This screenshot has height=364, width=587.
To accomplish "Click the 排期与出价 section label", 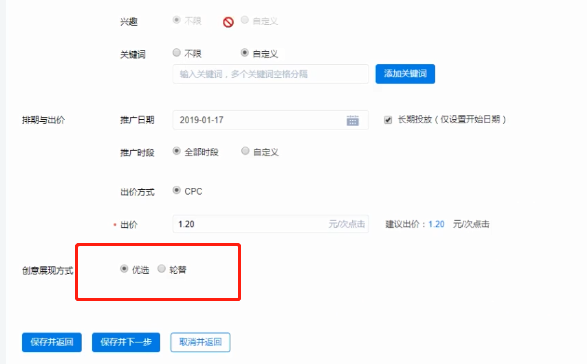I will click(x=43, y=120).
